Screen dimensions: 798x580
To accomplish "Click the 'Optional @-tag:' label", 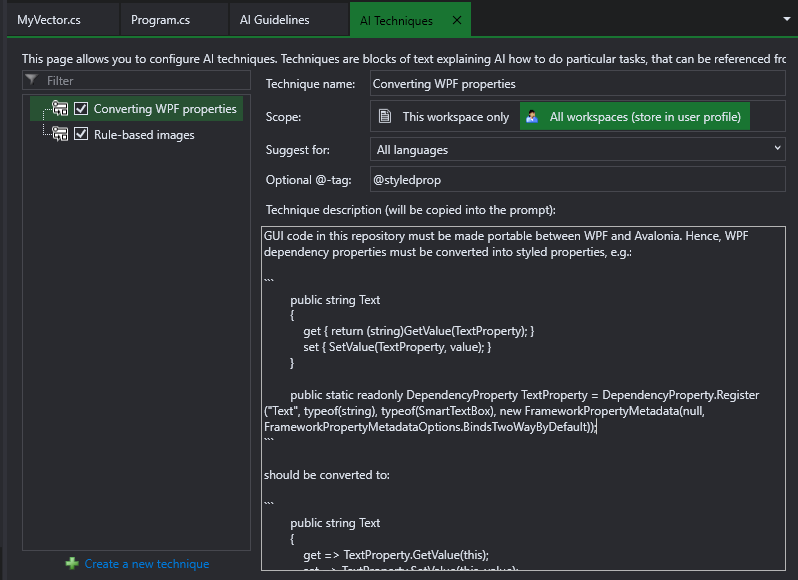I will (308, 180).
